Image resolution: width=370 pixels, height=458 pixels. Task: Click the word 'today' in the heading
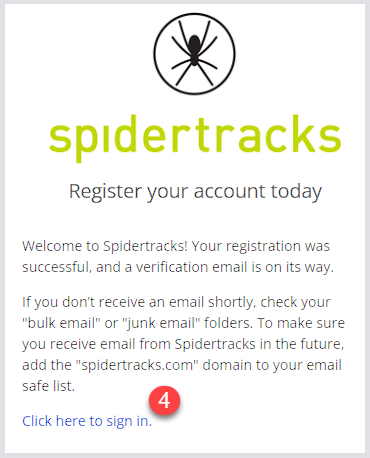(296, 192)
